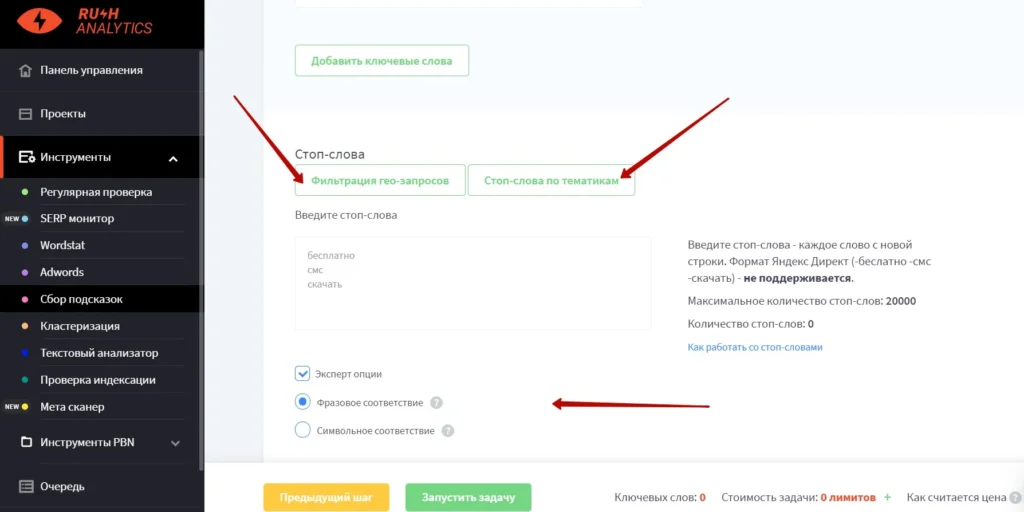
Task: Open Текстовый анализатор tool
Action: (98, 353)
